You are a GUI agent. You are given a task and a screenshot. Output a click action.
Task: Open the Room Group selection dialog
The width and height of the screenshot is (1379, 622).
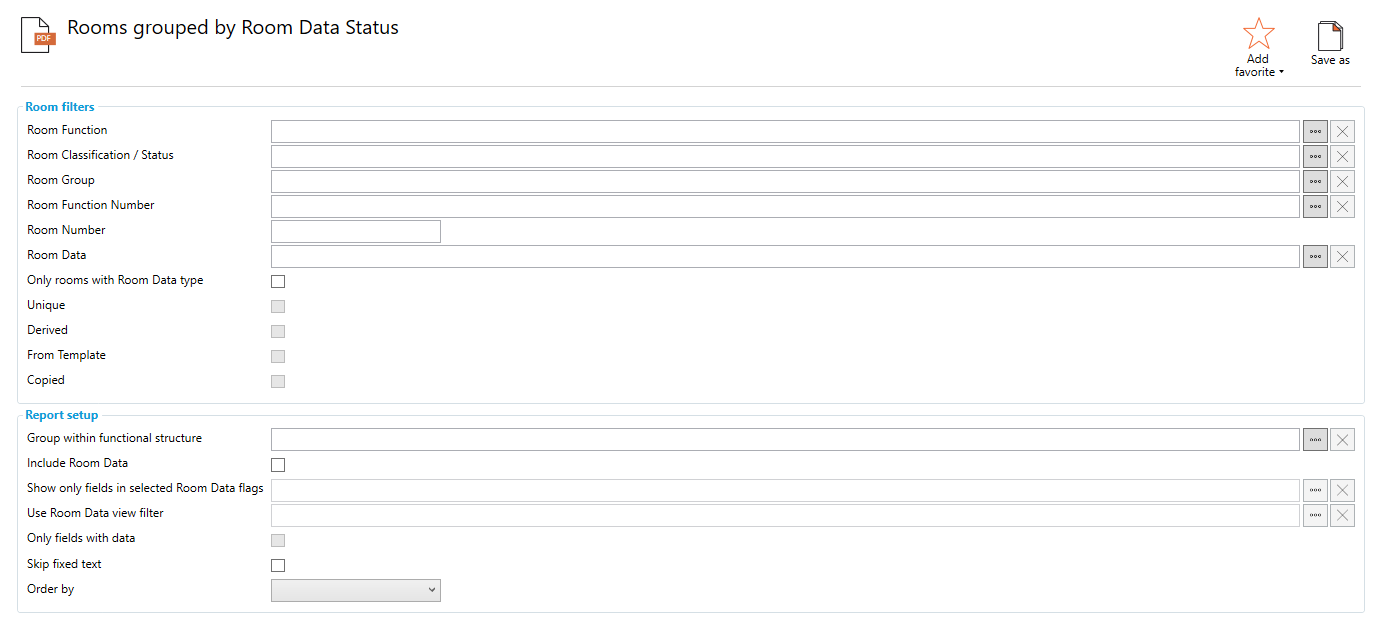pyautogui.click(x=1314, y=181)
